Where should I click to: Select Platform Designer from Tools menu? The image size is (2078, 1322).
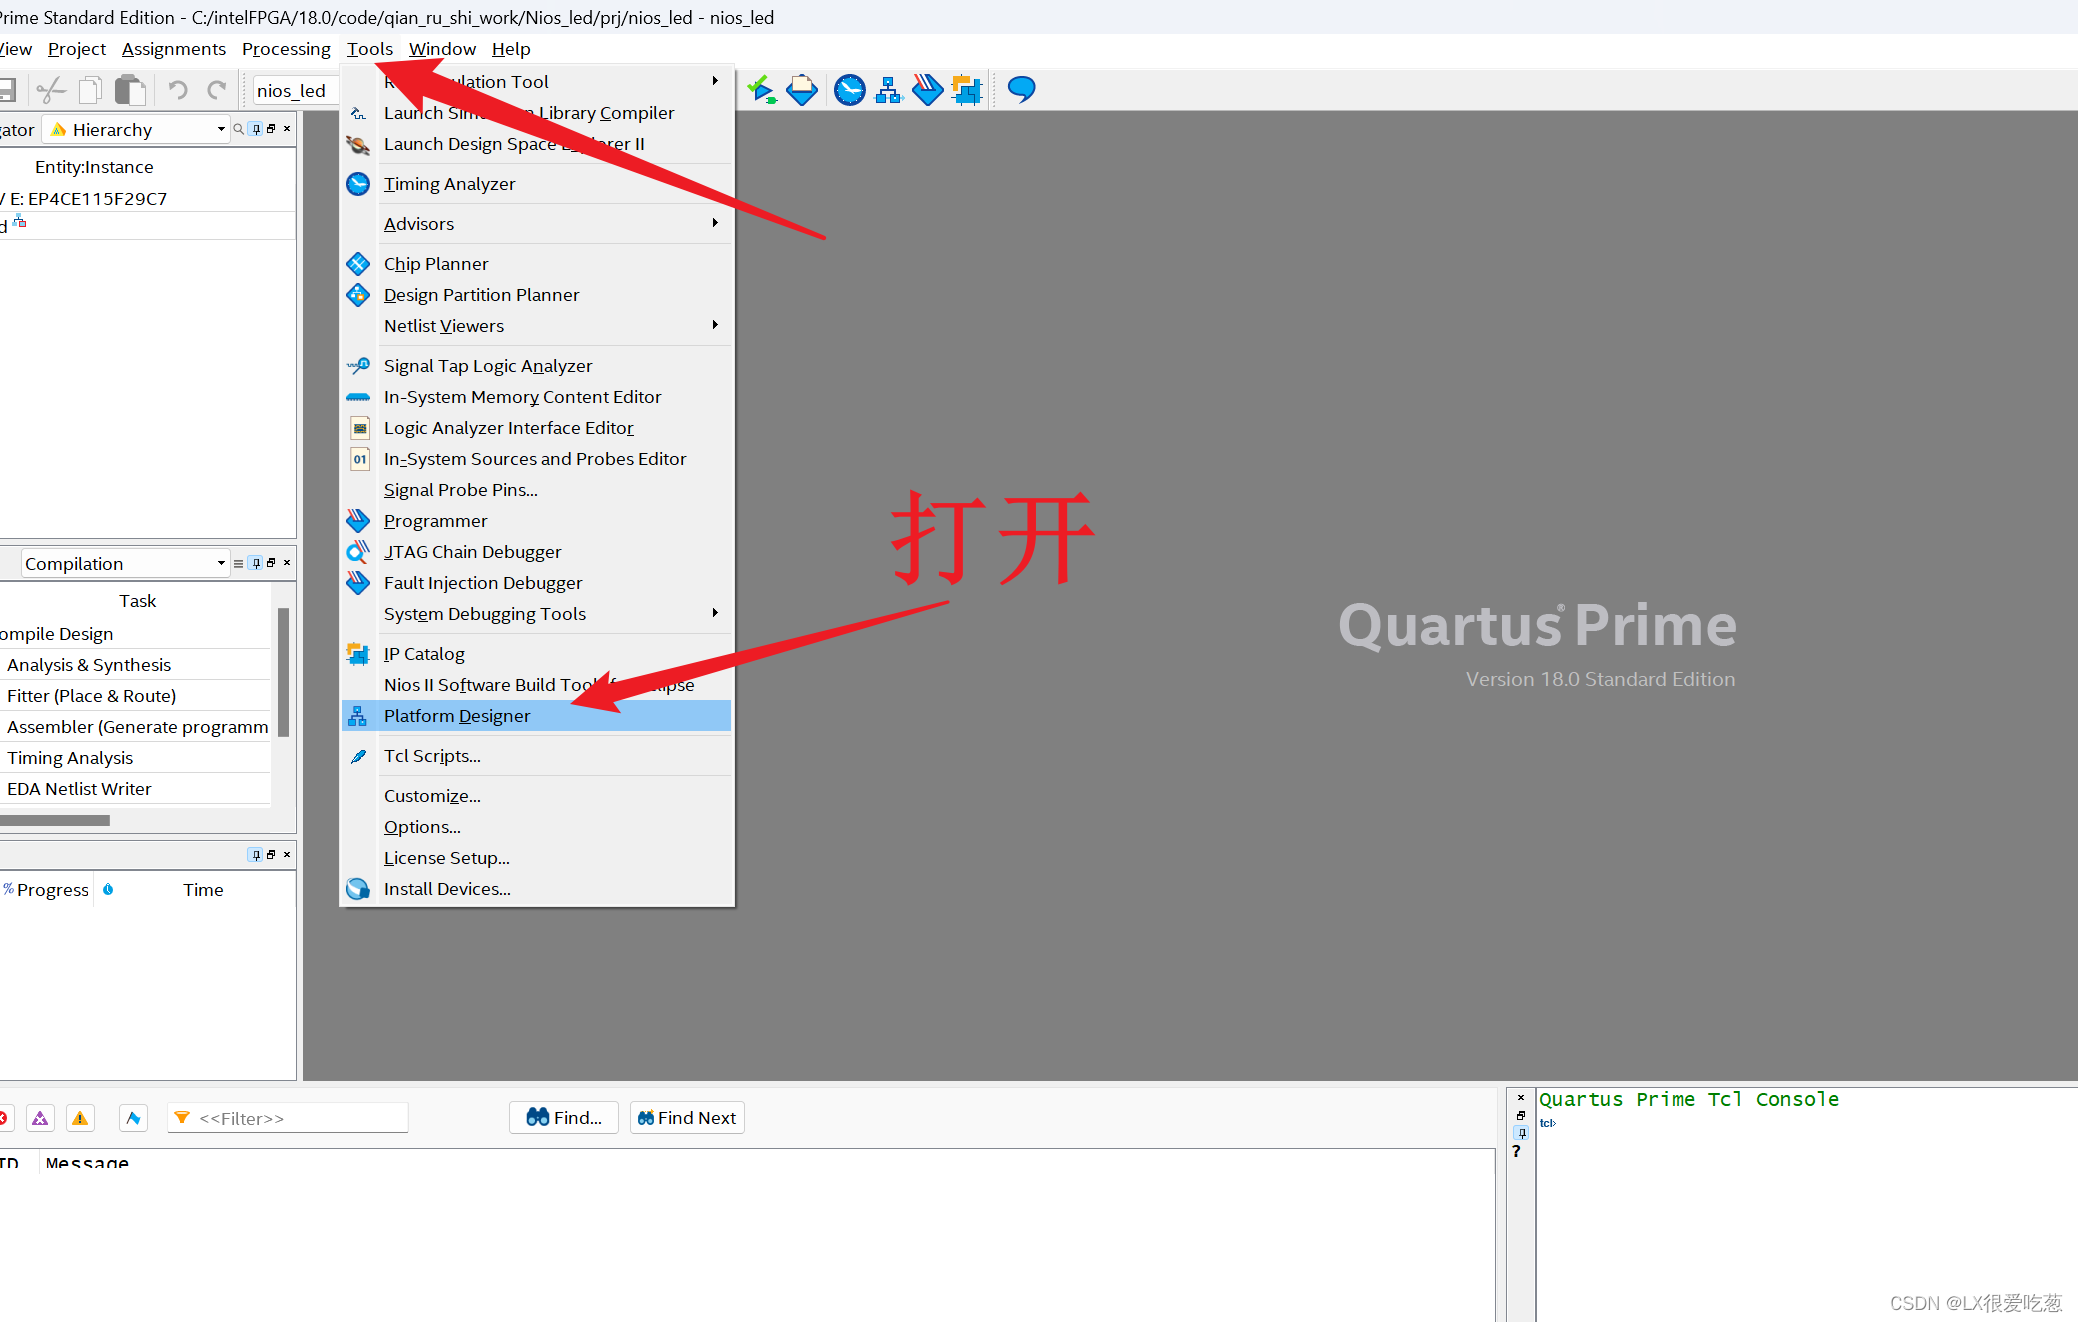pyautogui.click(x=537, y=716)
